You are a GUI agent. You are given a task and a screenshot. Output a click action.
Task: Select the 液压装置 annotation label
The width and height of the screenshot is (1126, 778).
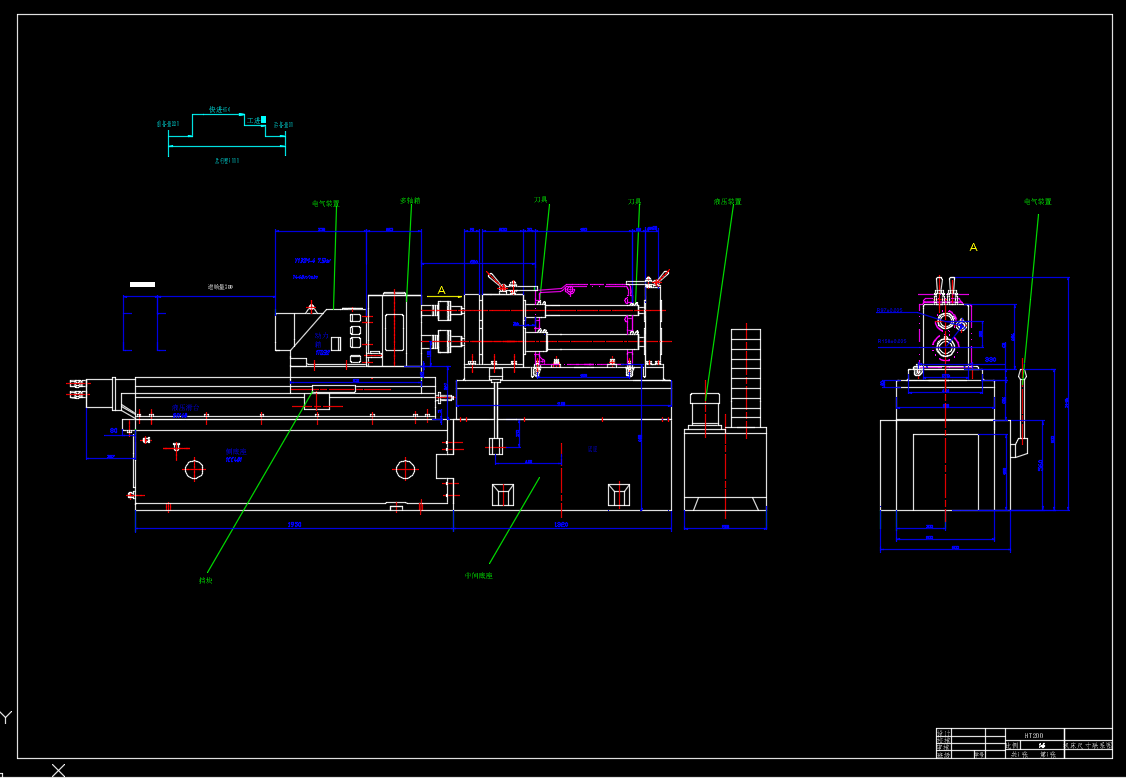[x=727, y=202]
